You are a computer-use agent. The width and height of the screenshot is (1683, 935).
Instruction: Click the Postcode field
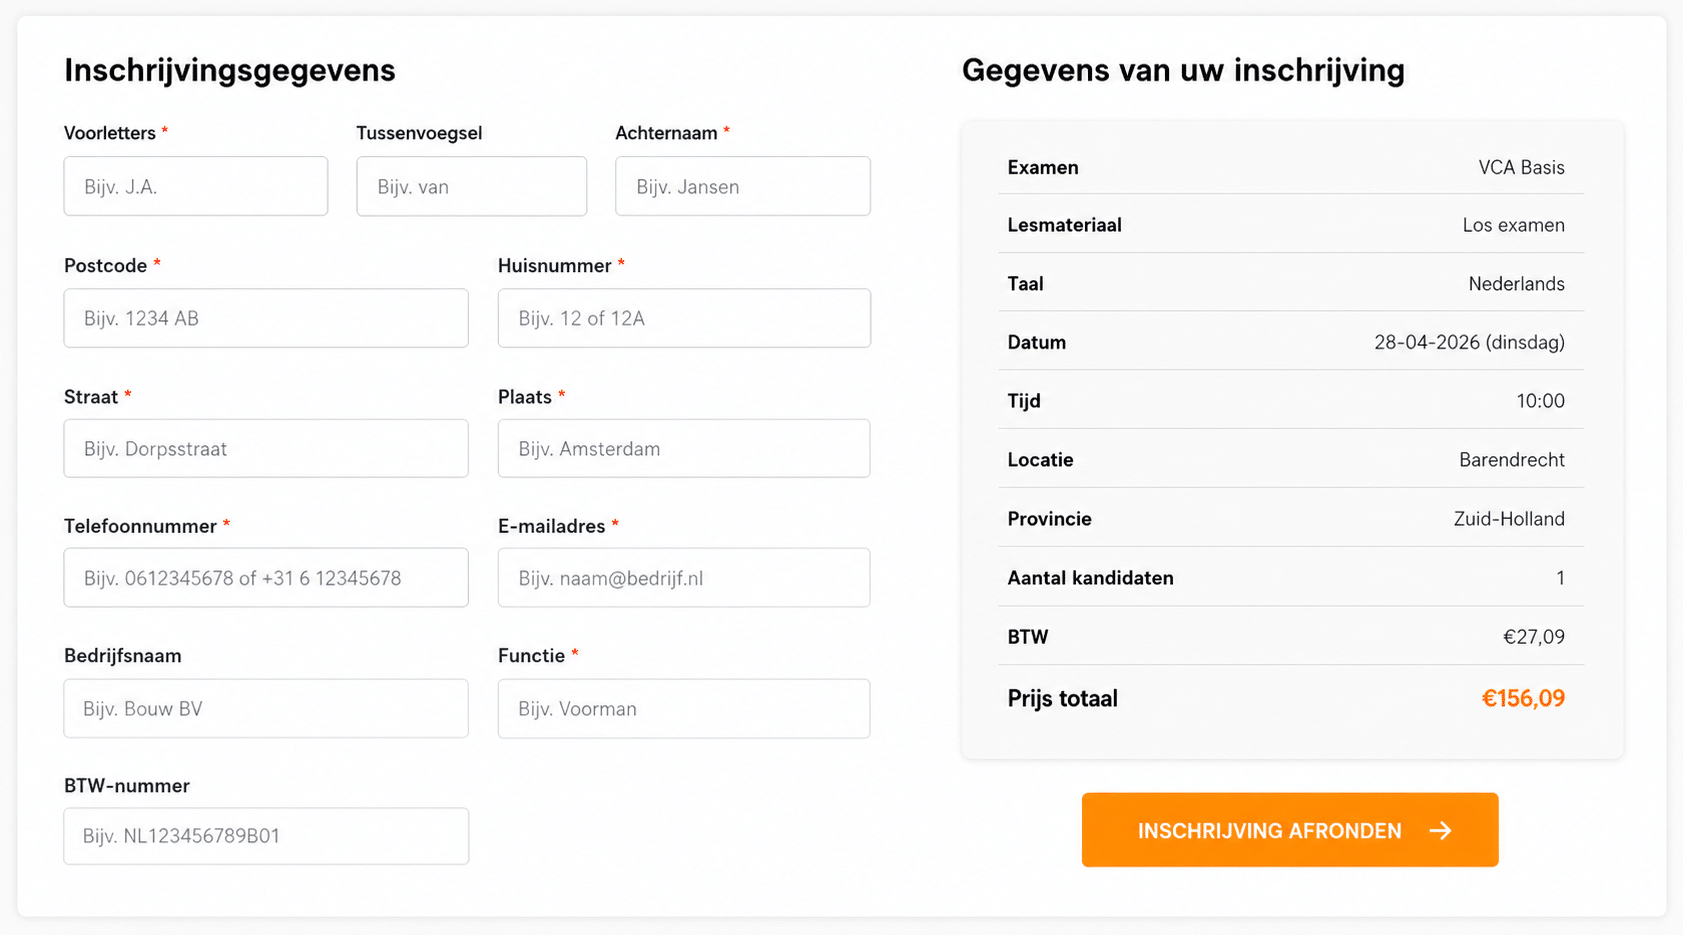point(266,318)
